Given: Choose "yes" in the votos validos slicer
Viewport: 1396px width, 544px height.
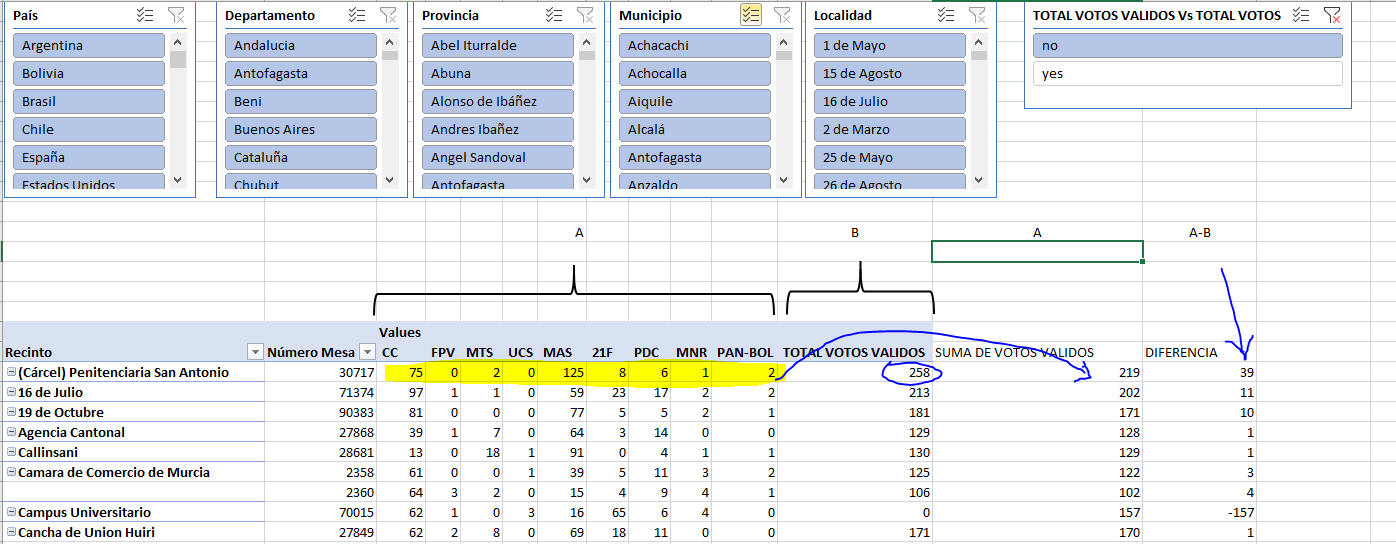Looking at the screenshot, I should pyautogui.click(x=1187, y=73).
